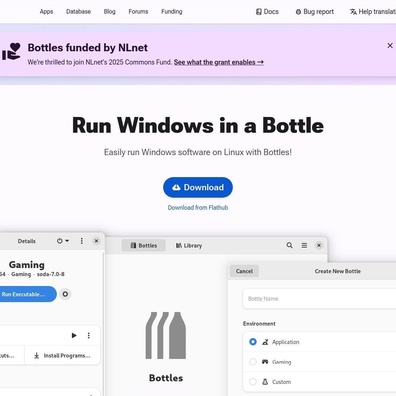Open the Help translate link

(x=373, y=12)
